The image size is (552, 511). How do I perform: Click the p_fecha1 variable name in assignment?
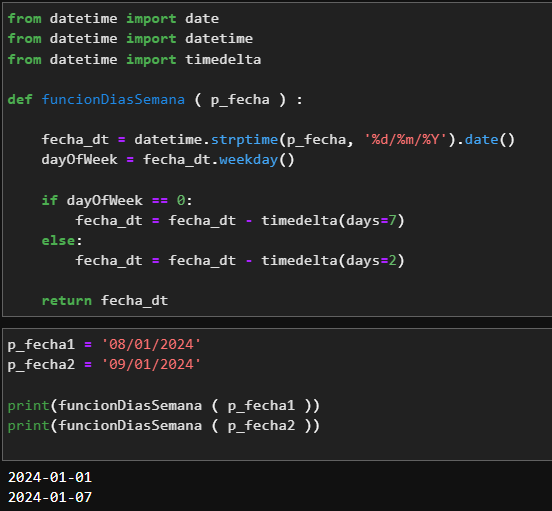click(x=41, y=345)
